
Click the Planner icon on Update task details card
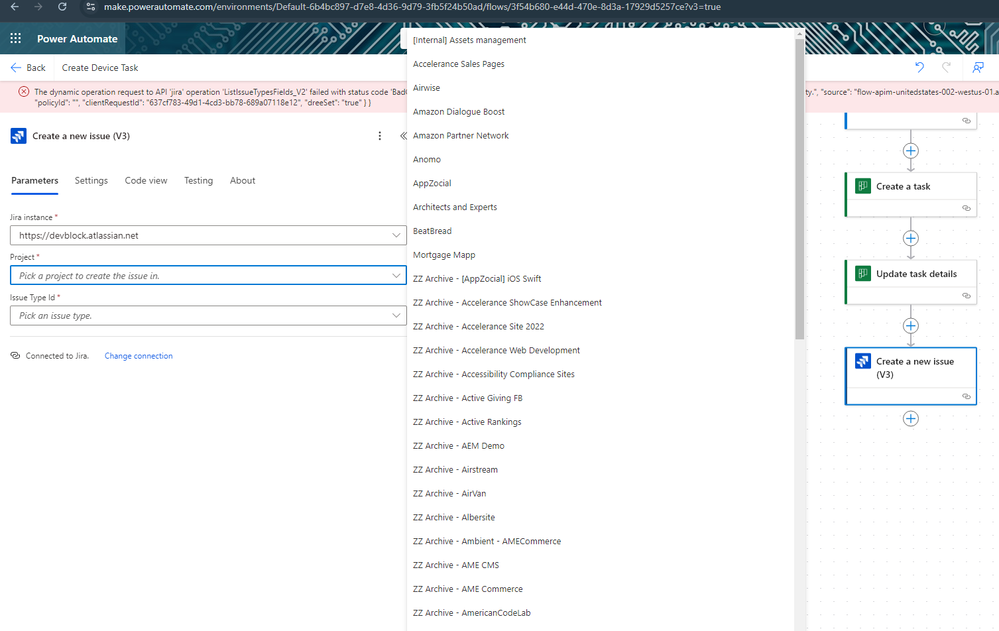863,273
